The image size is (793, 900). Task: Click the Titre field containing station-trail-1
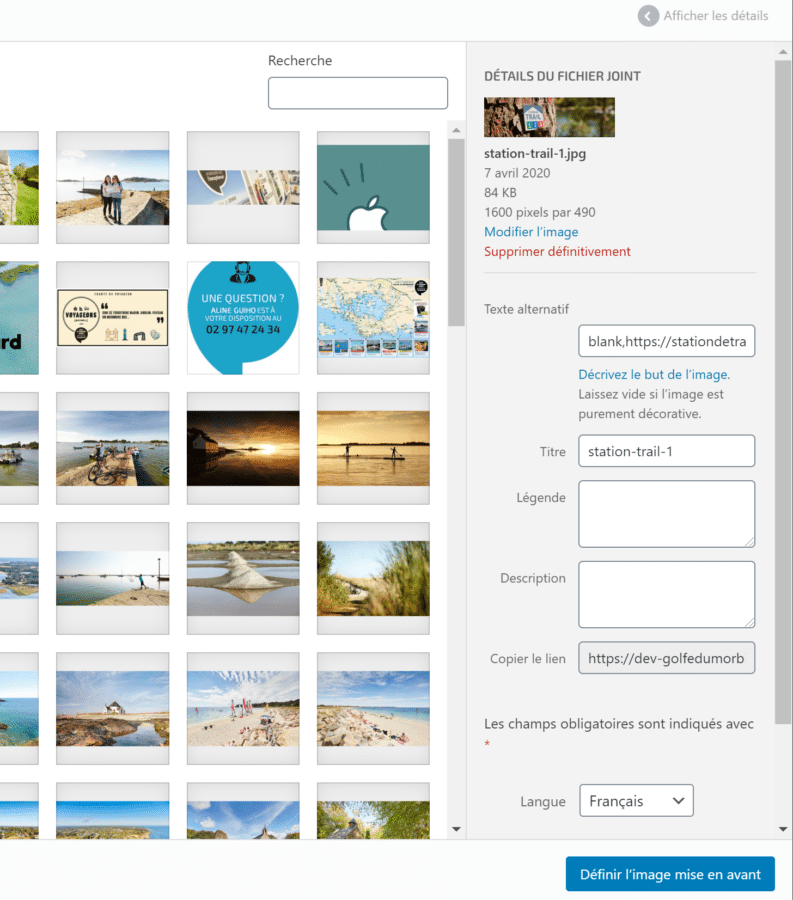tap(666, 451)
